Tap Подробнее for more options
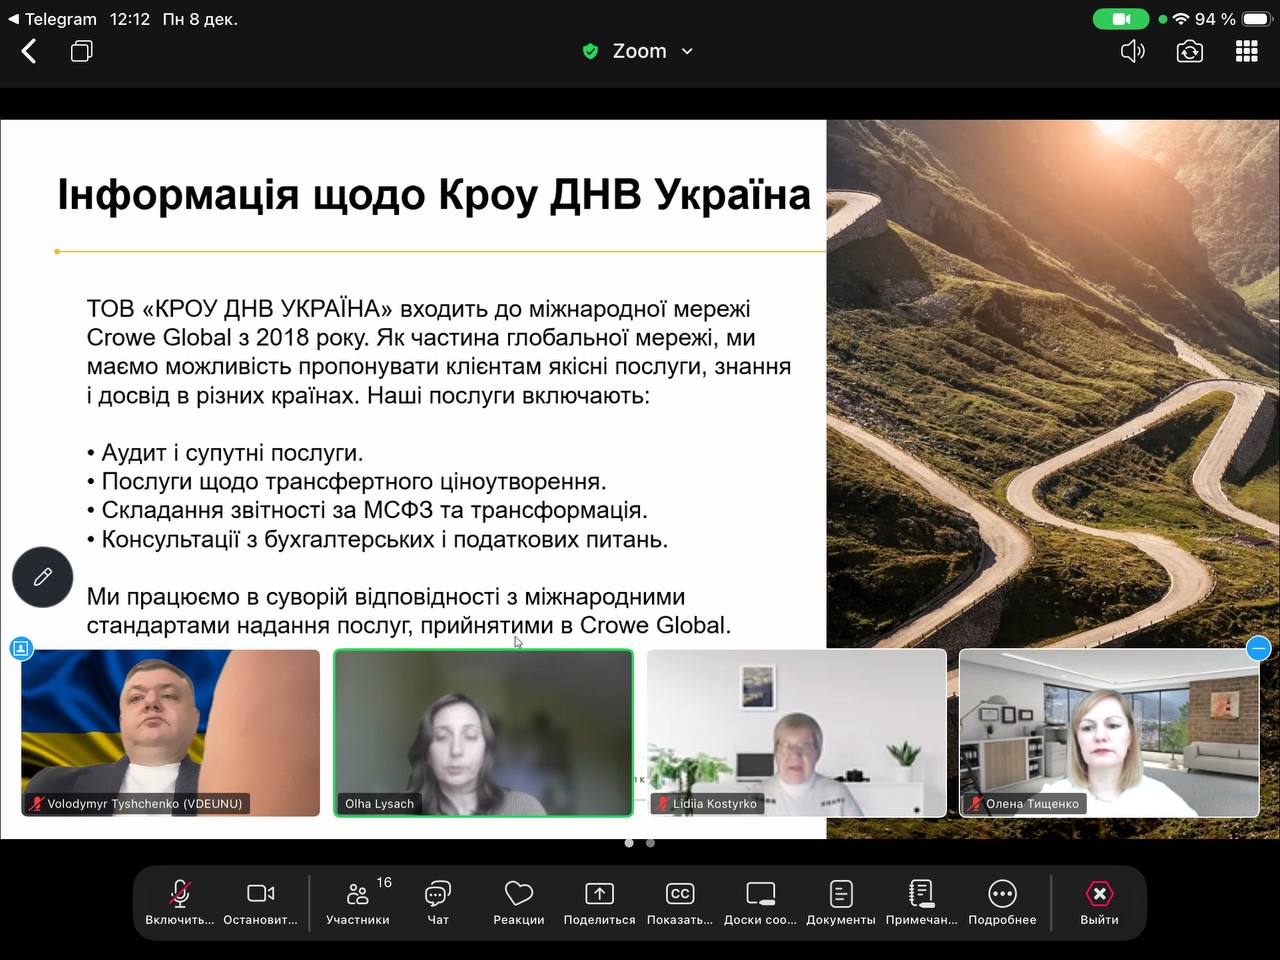 pyautogui.click(x=1002, y=900)
